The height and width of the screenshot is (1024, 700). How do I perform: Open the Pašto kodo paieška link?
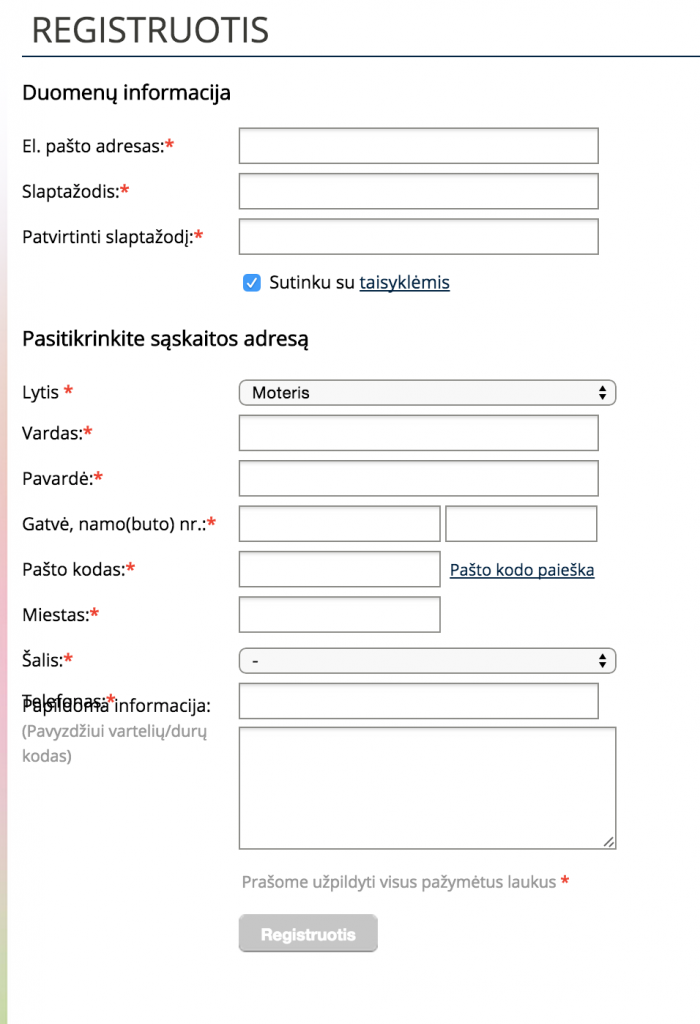[521, 570]
